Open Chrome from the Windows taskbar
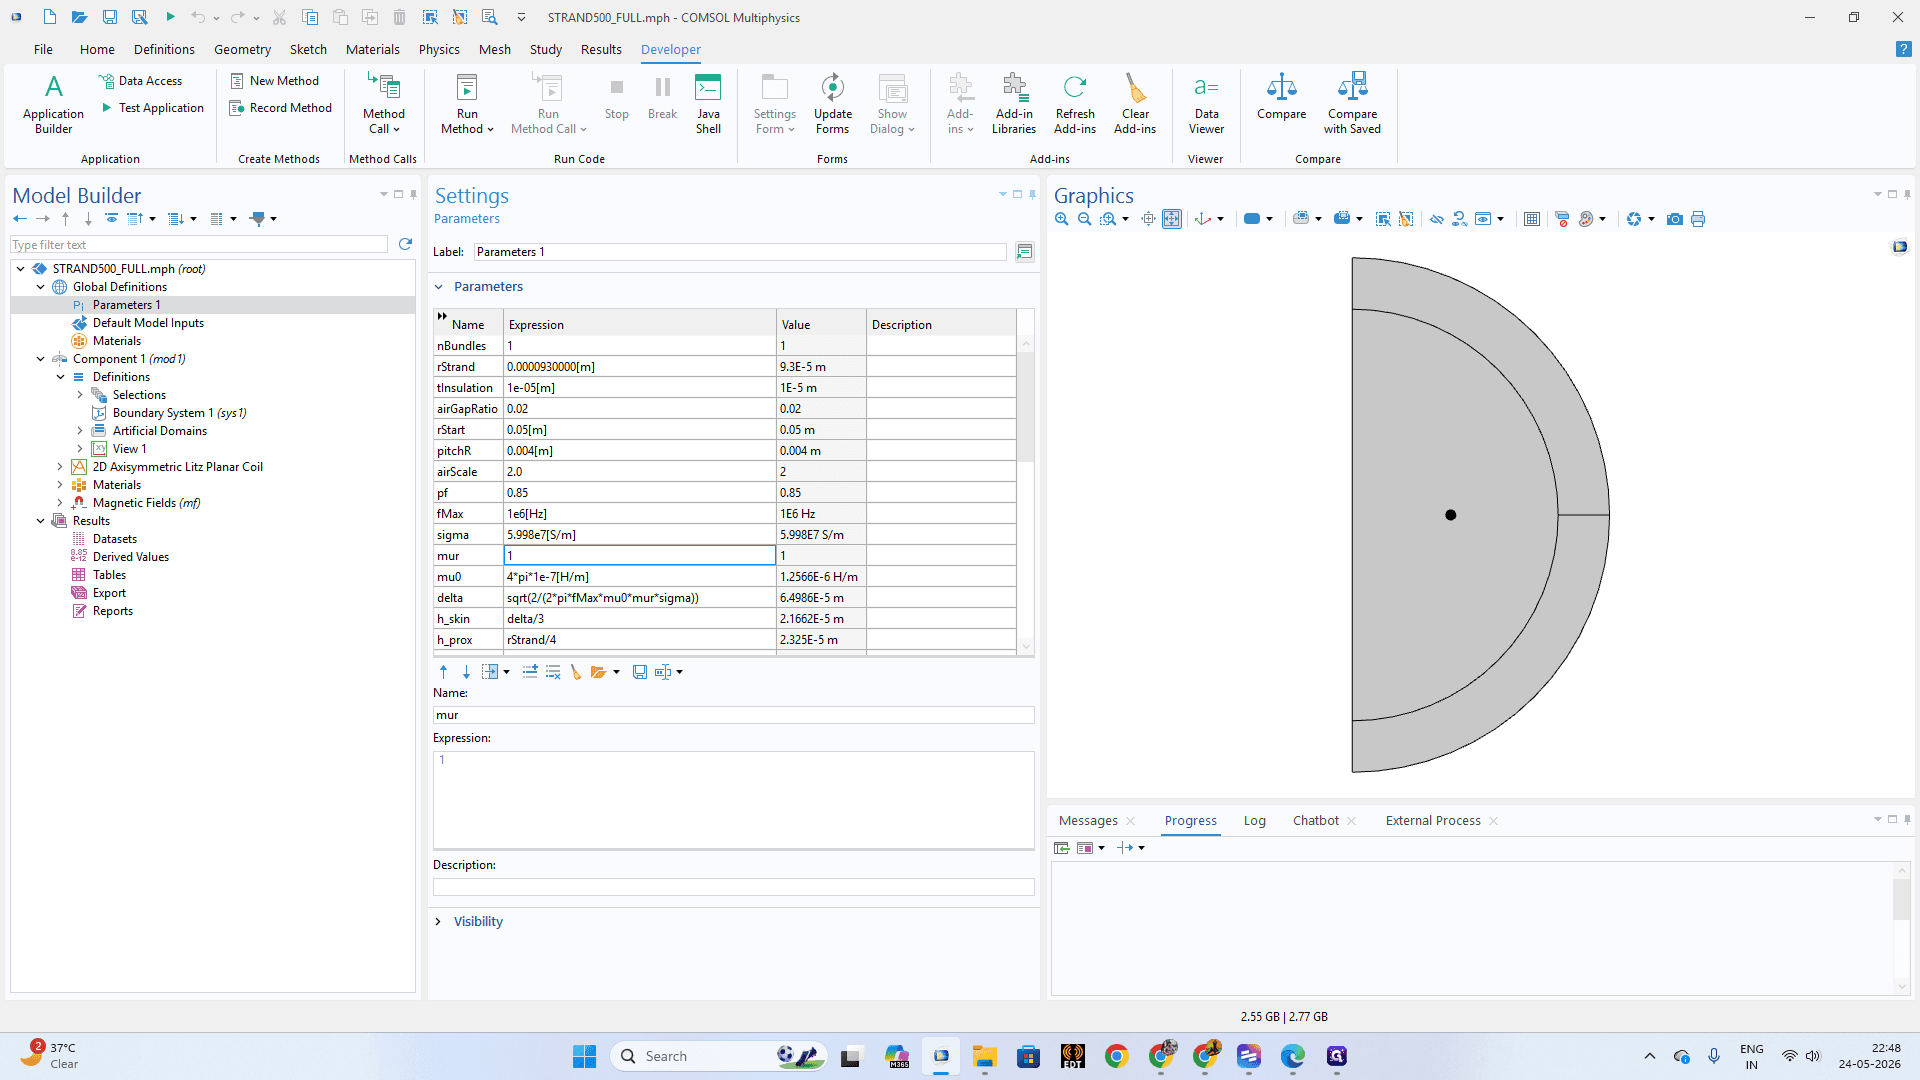 tap(1117, 1056)
